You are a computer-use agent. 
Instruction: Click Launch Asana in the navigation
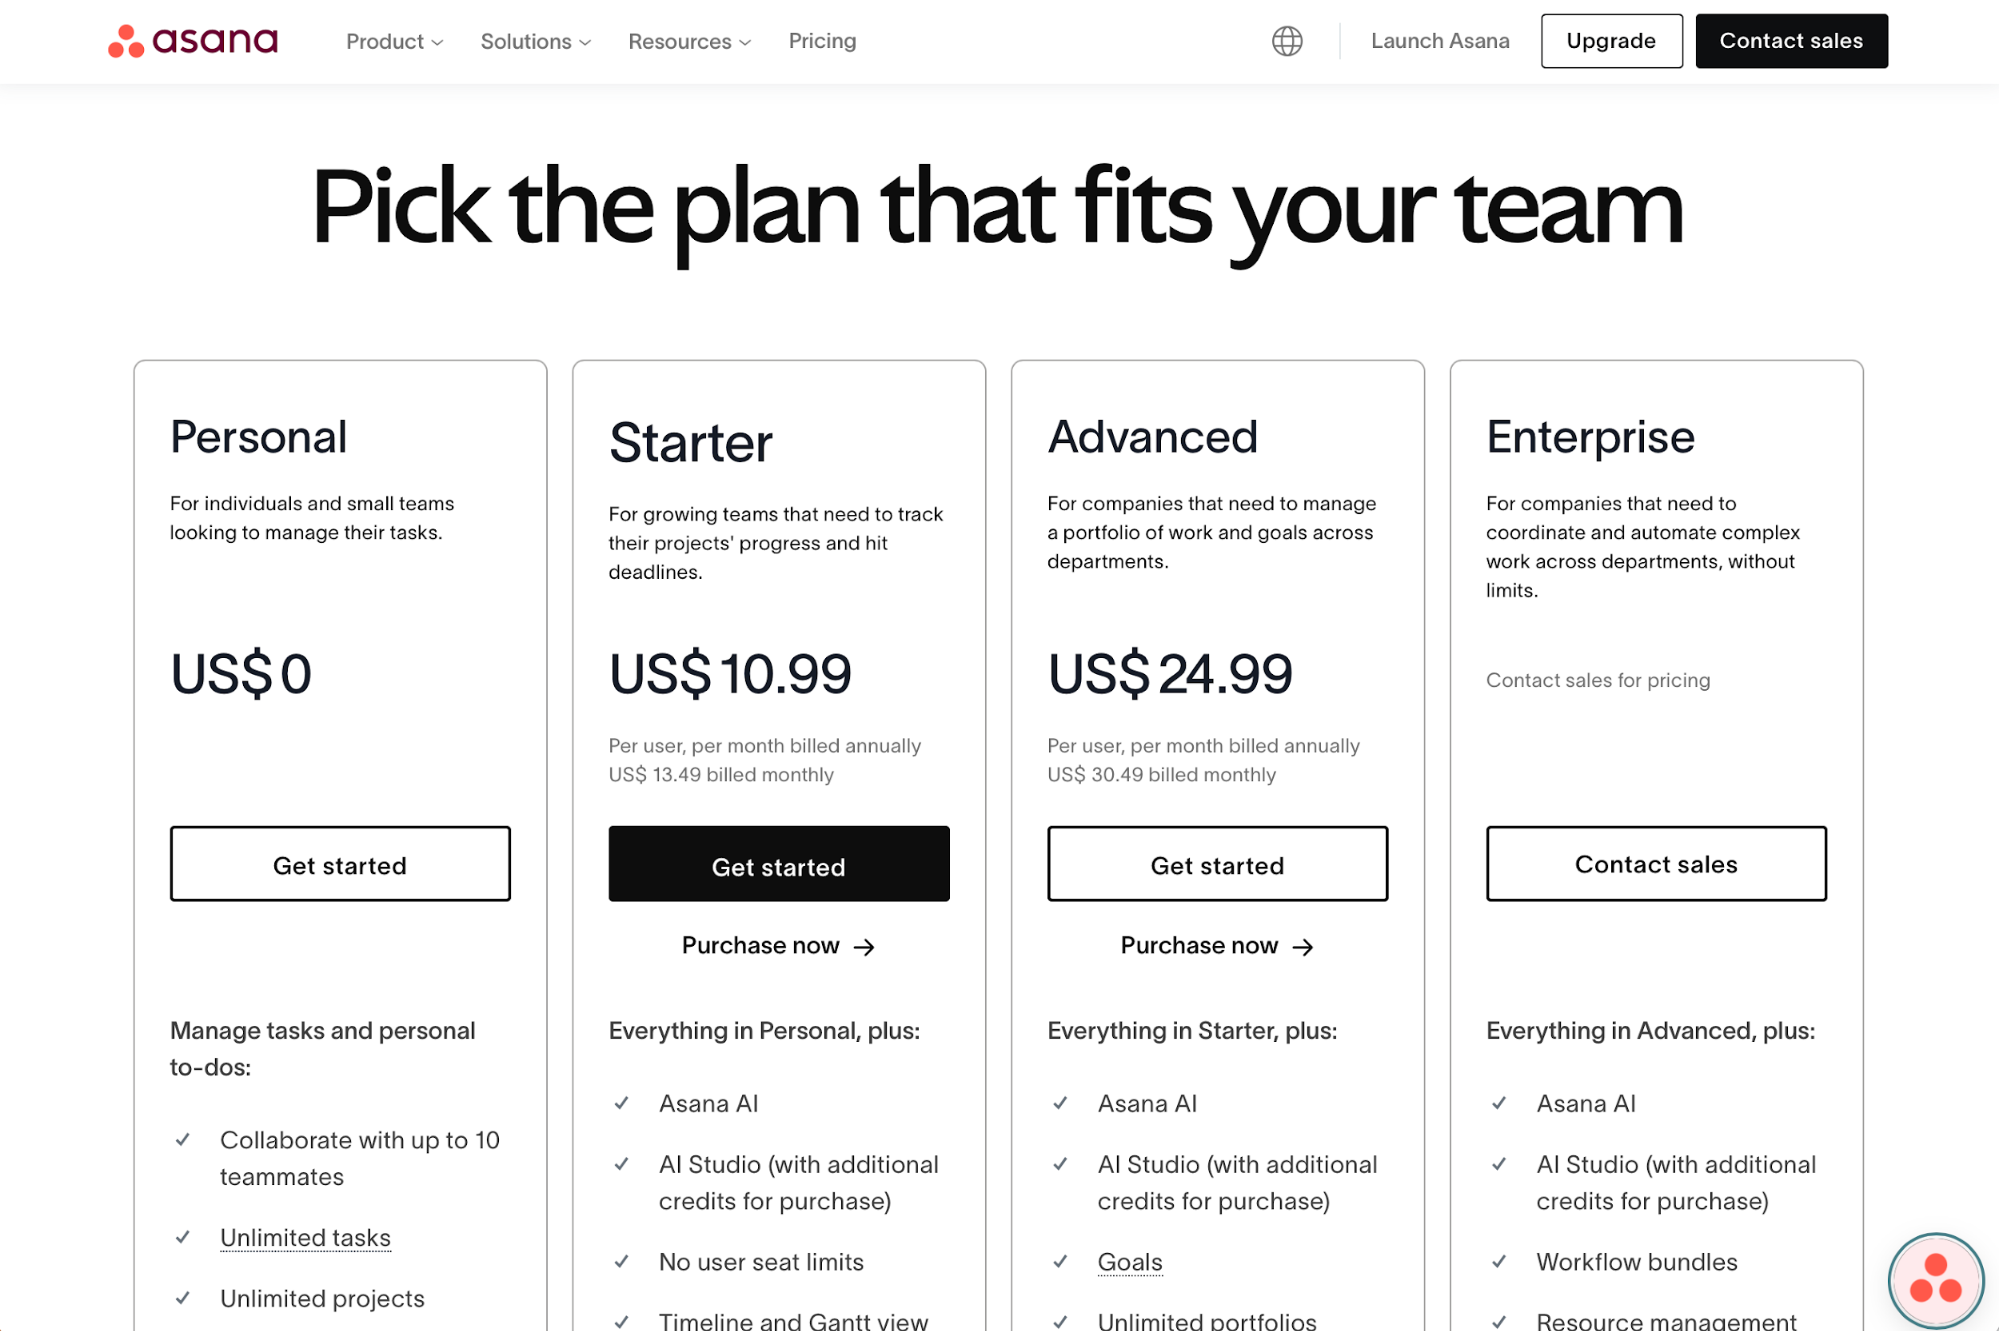click(x=1440, y=41)
